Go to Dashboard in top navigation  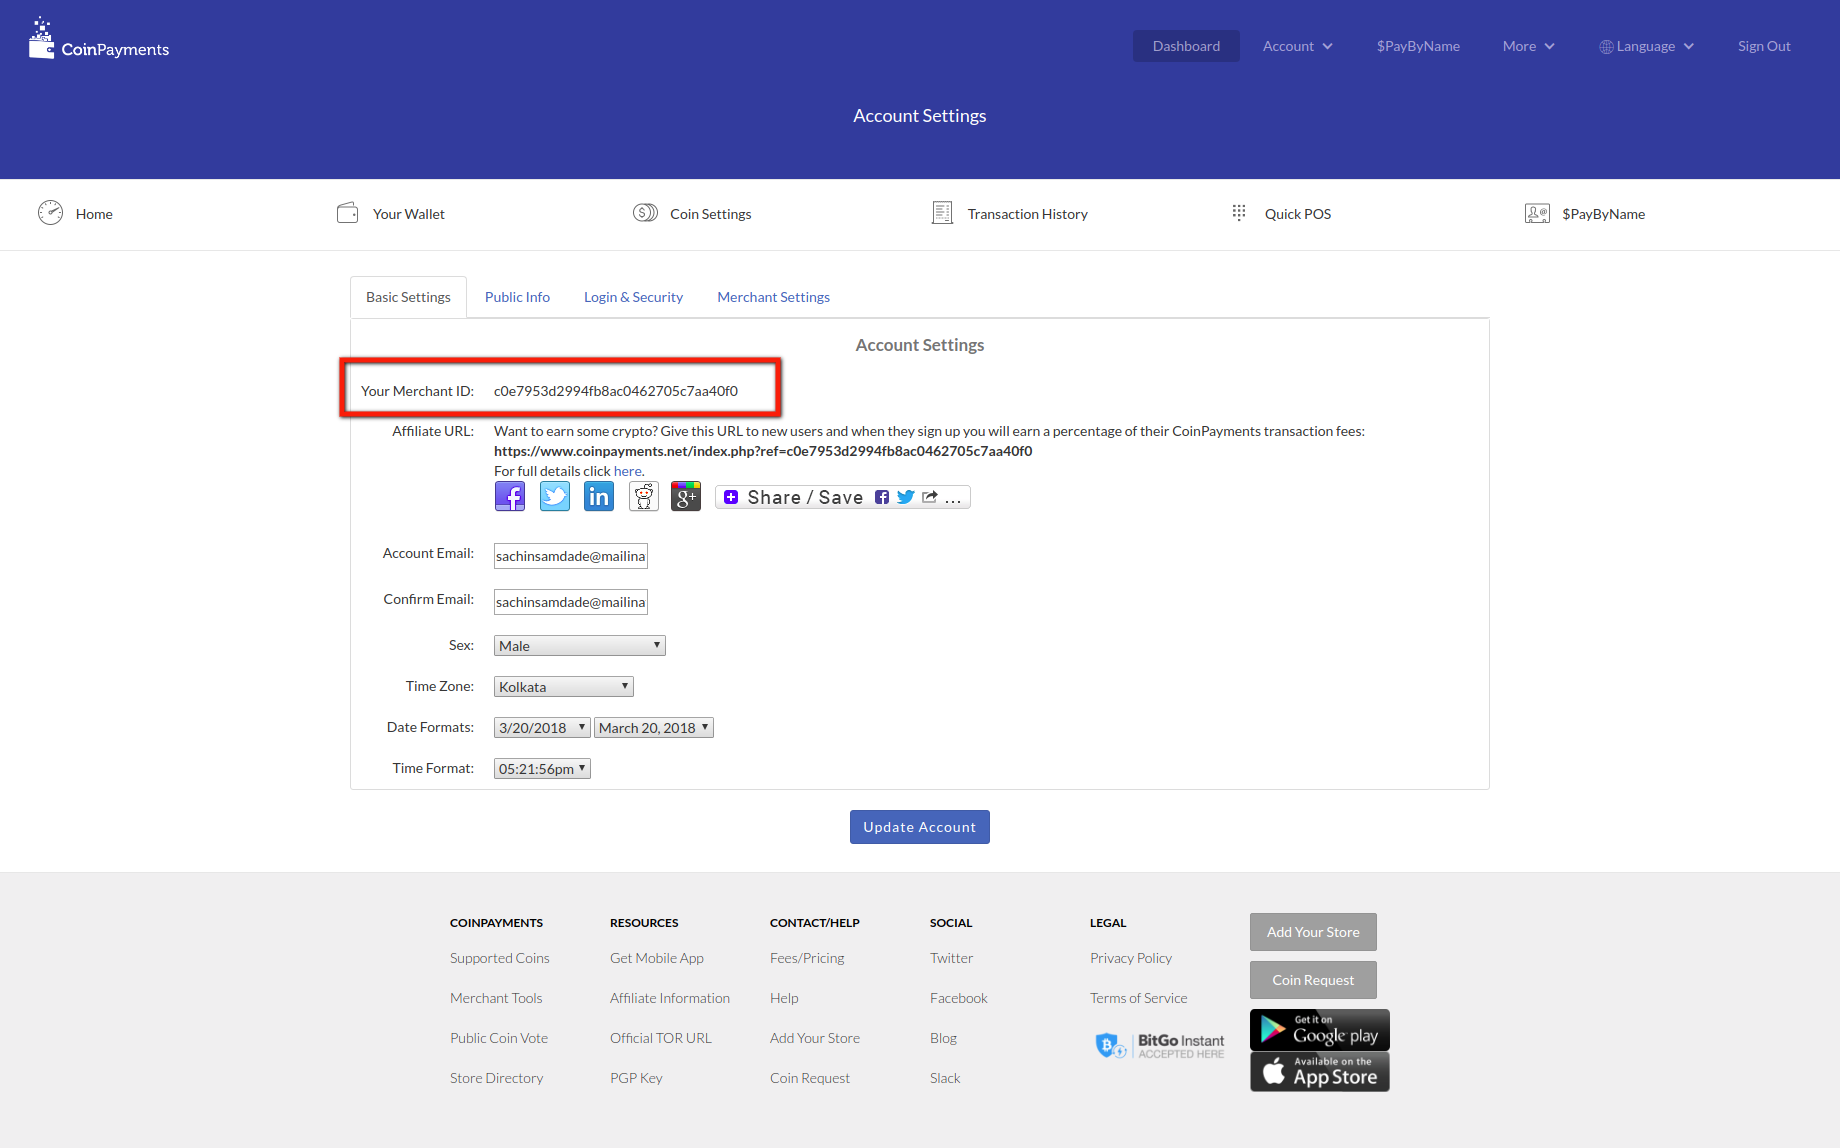1186,46
